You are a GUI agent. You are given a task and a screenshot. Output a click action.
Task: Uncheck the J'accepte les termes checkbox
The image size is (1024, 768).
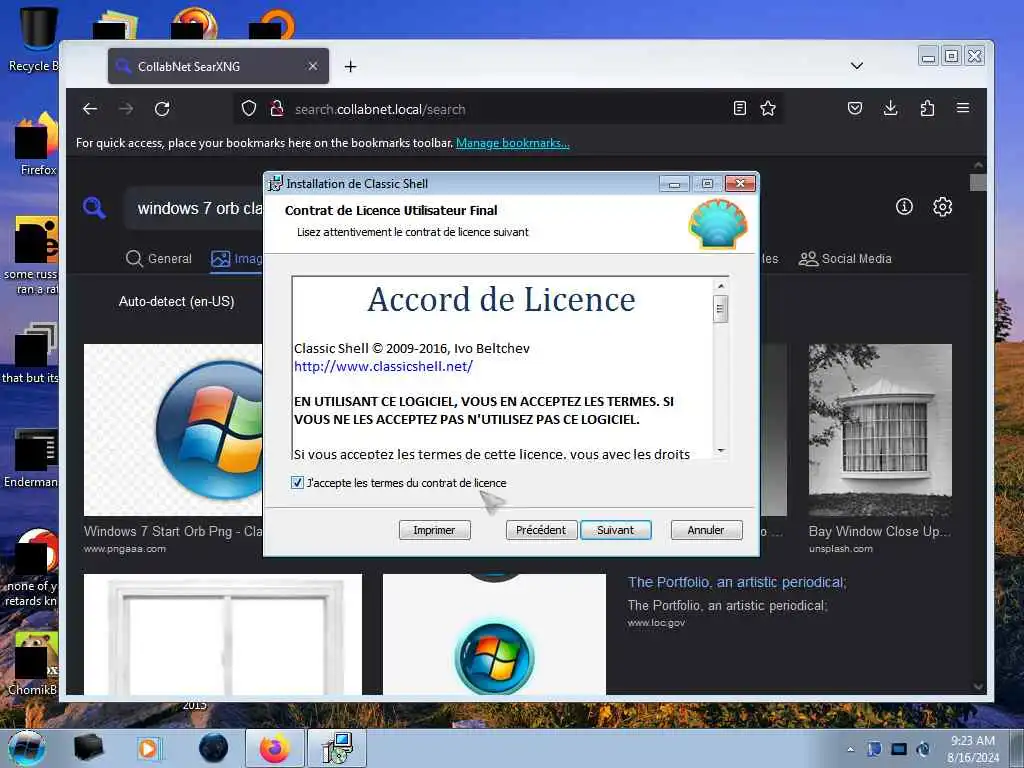[297, 483]
